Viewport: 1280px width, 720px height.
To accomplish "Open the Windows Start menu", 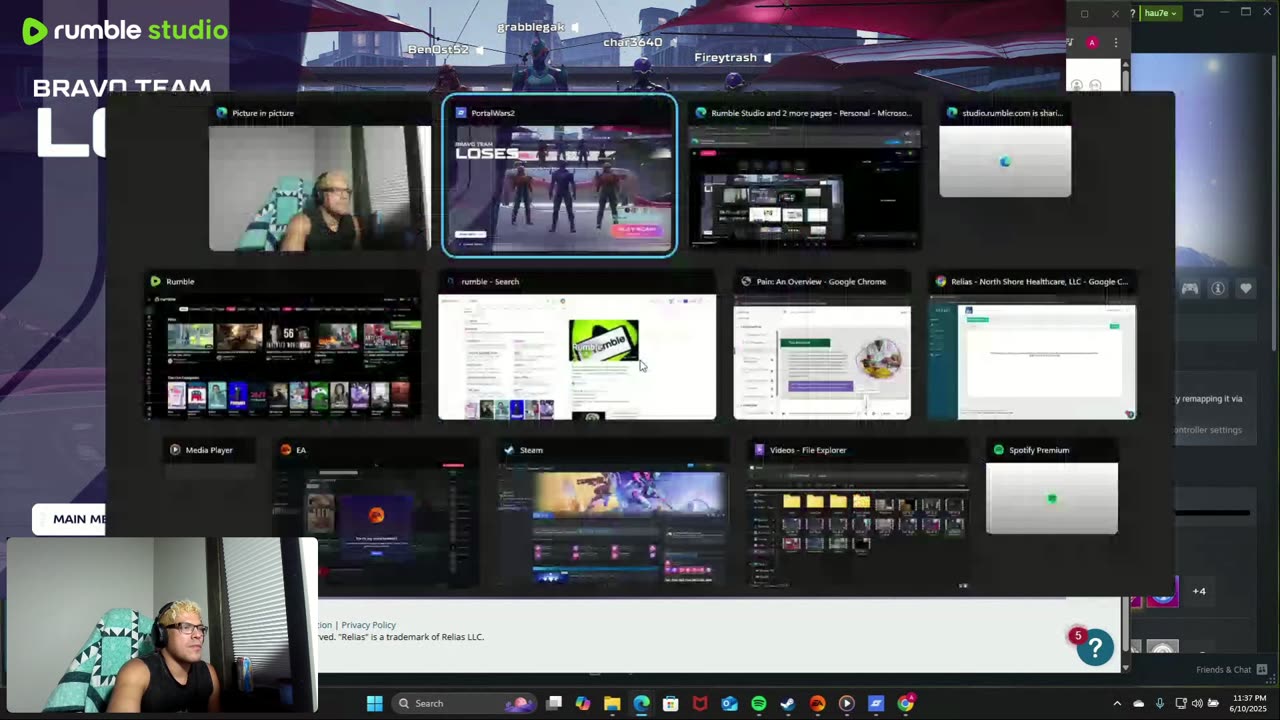I will coord(375,703).
